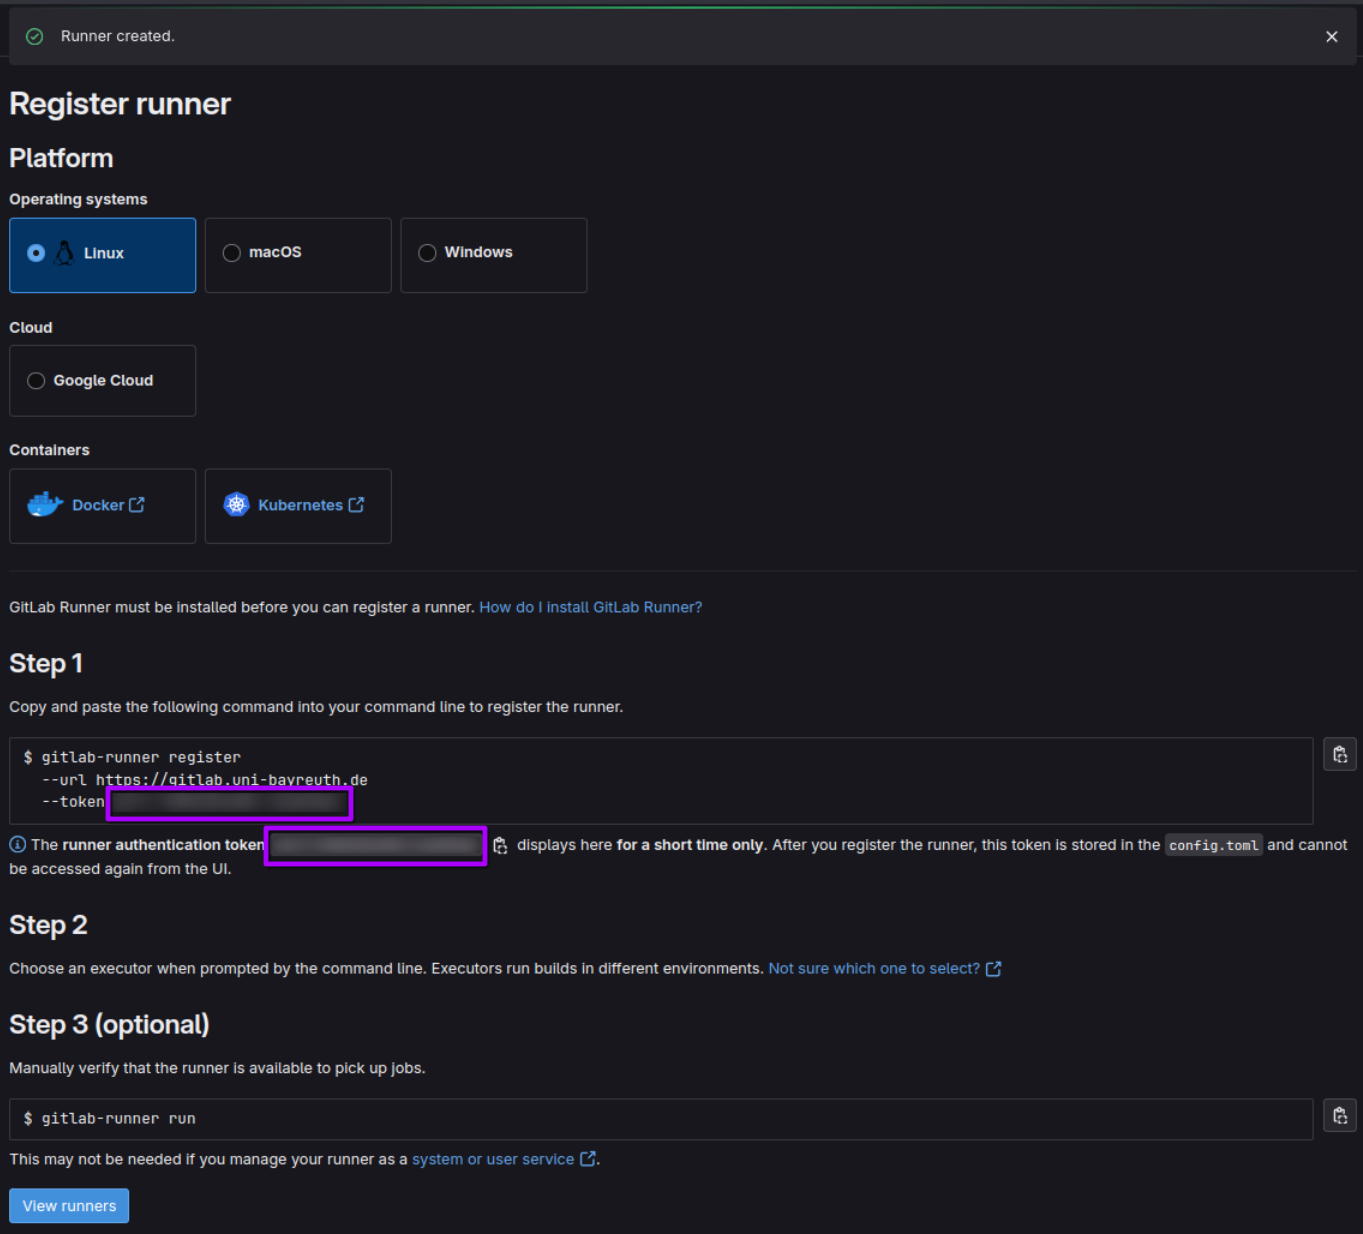This screenshot has height=1234, width=1363.
Task: Copy the runner authentication token
Action: [500, 846]
